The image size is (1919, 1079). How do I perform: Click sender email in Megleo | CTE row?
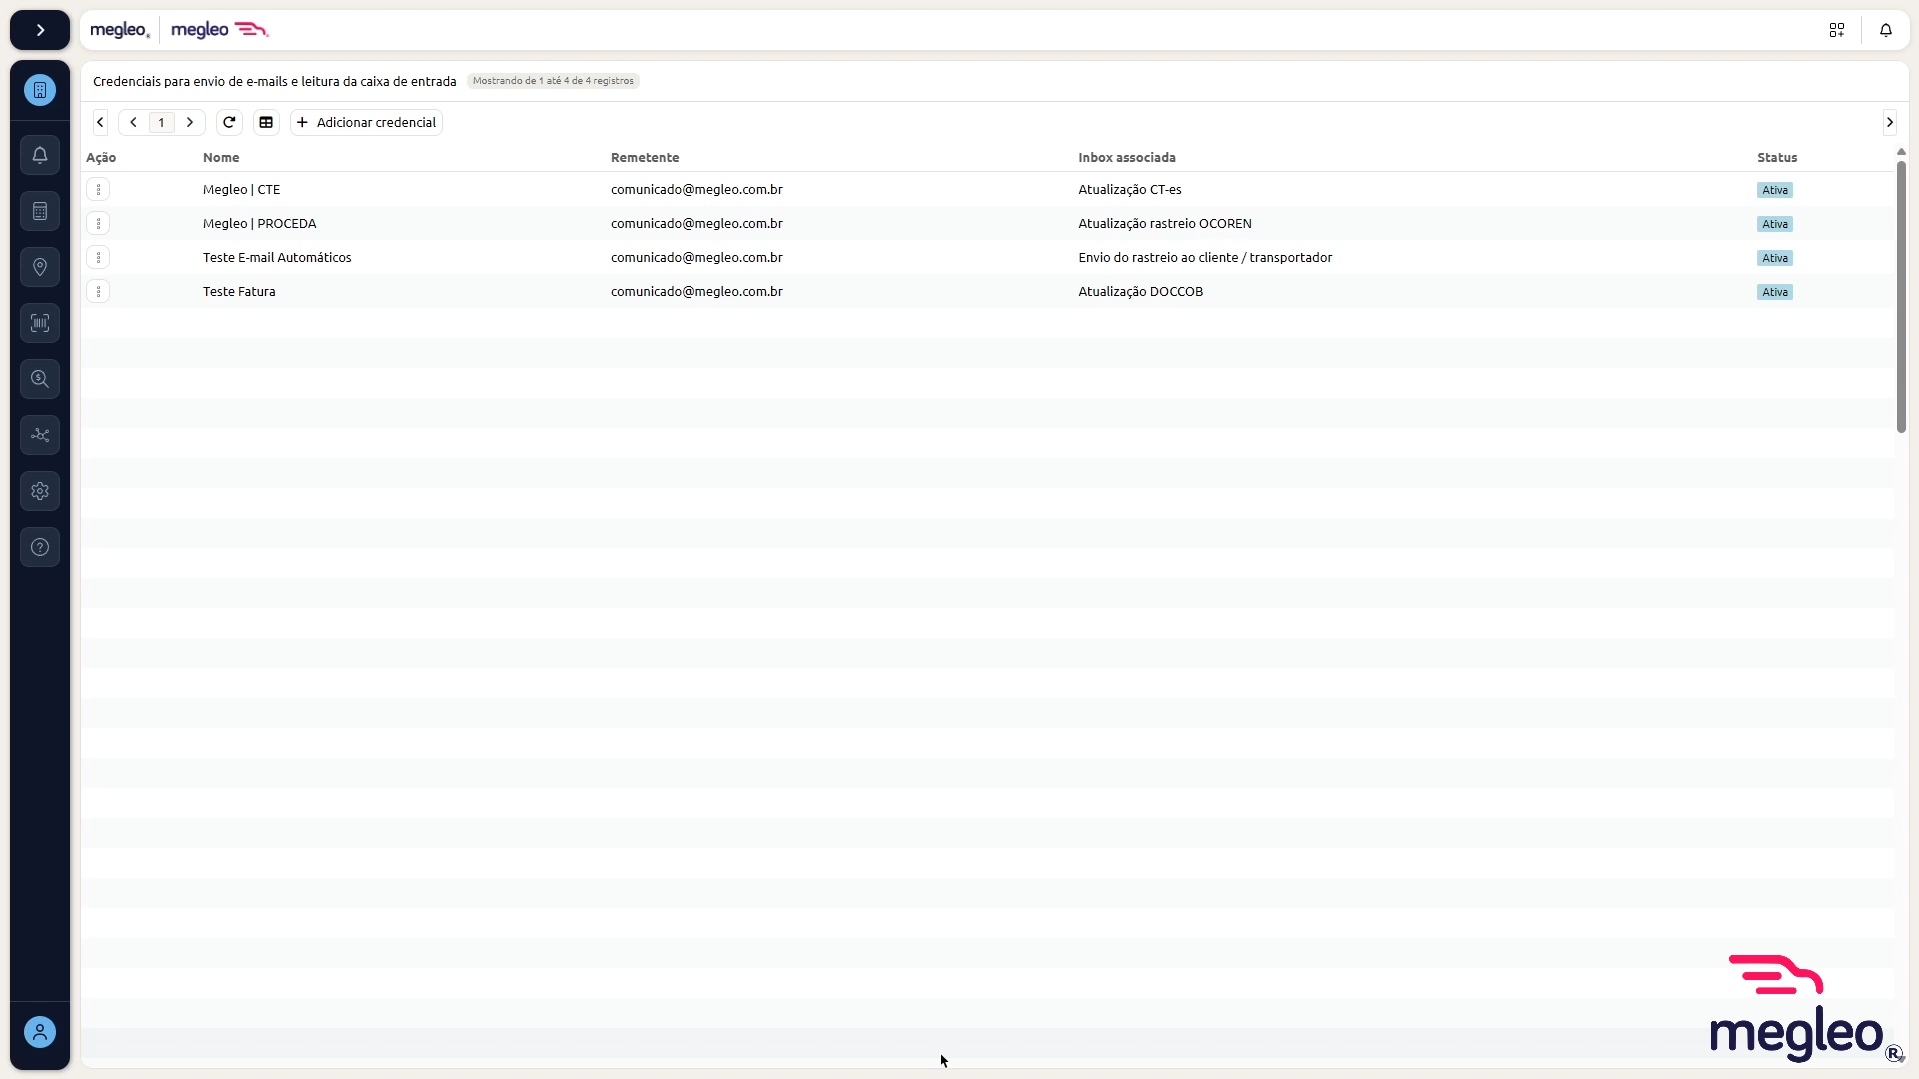pos(697,189)
